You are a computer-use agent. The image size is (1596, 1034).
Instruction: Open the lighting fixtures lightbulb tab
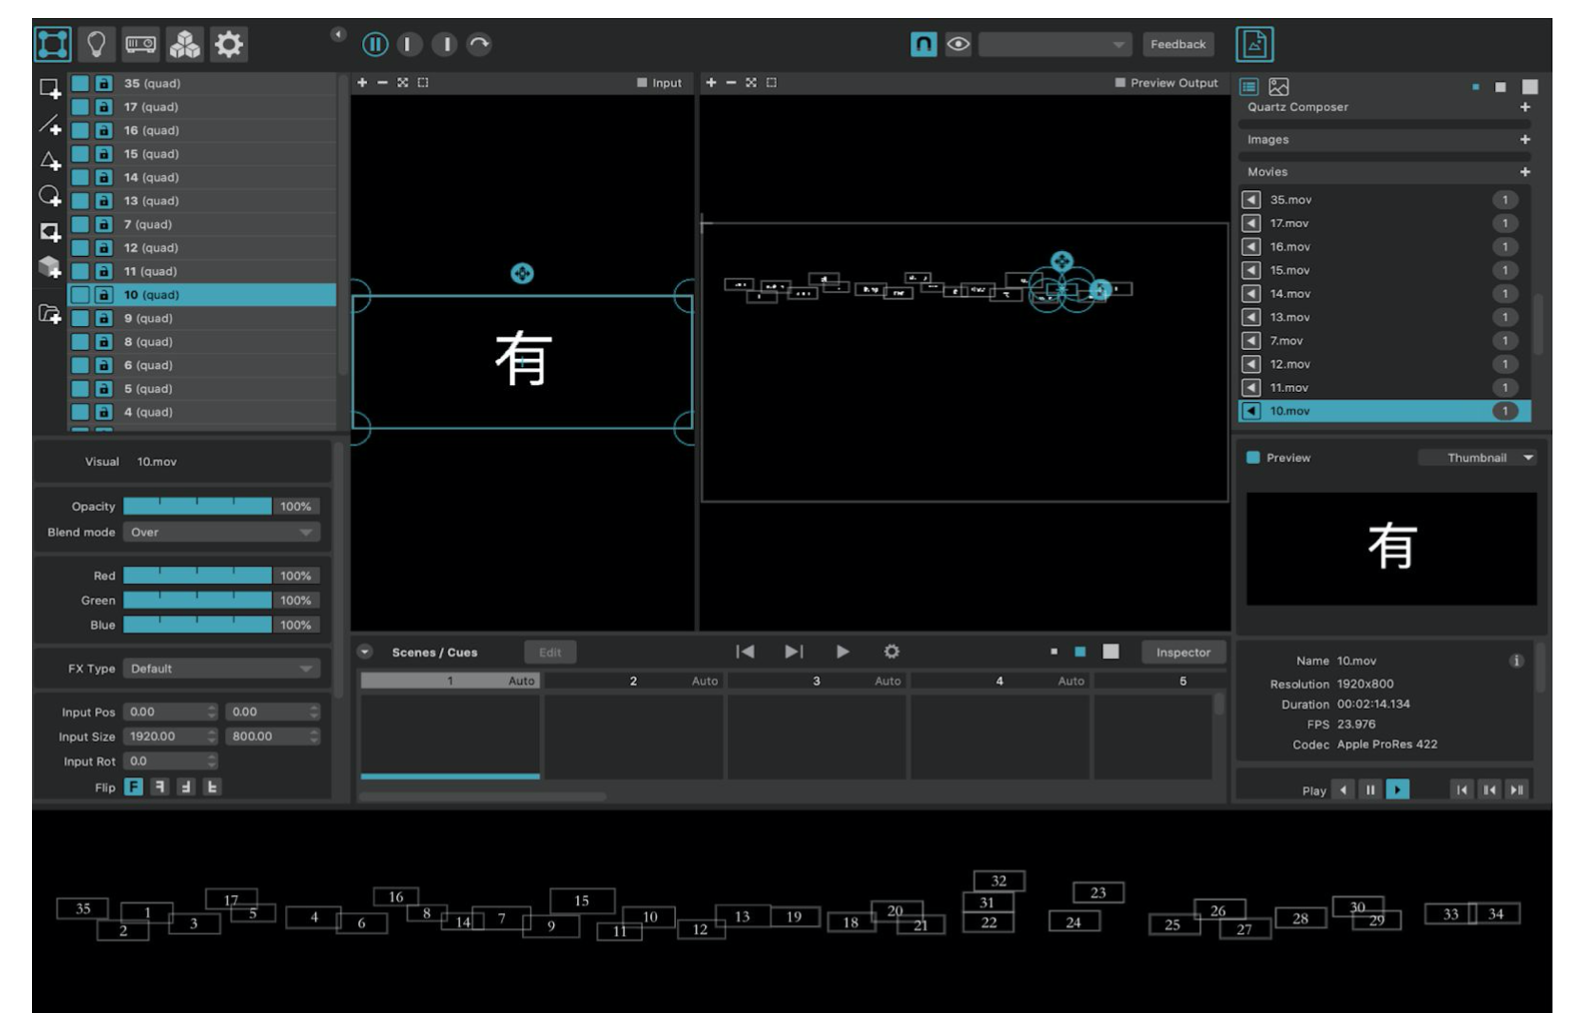click(97, 44)
